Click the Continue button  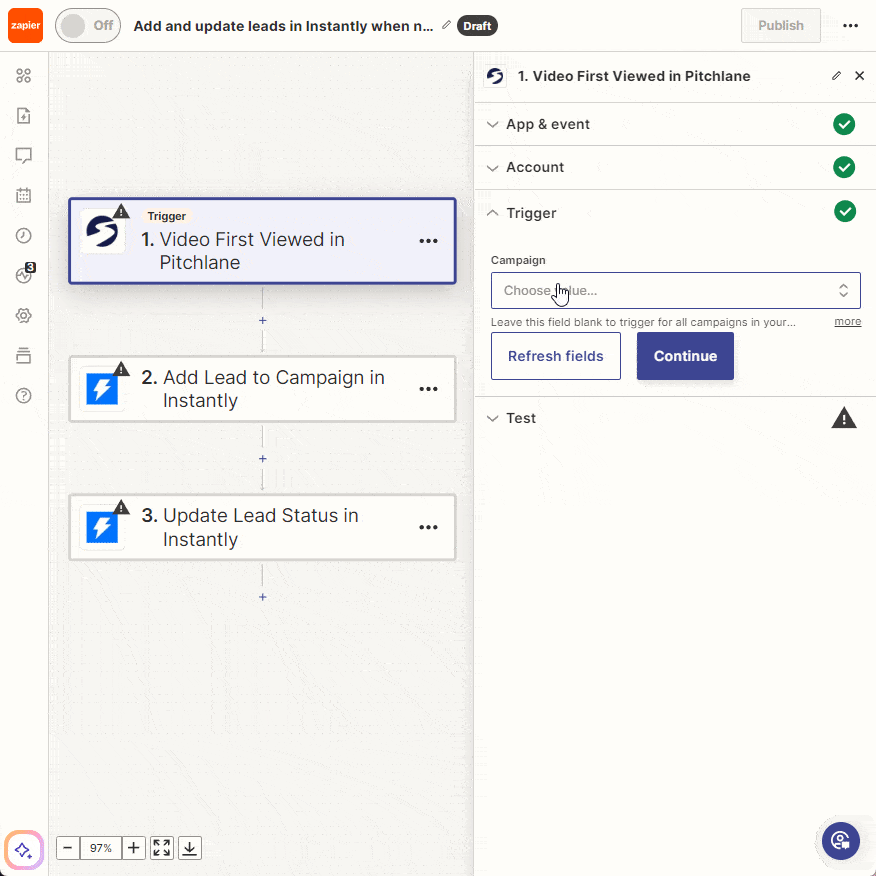pyautogui.click(x=685, y=356)
